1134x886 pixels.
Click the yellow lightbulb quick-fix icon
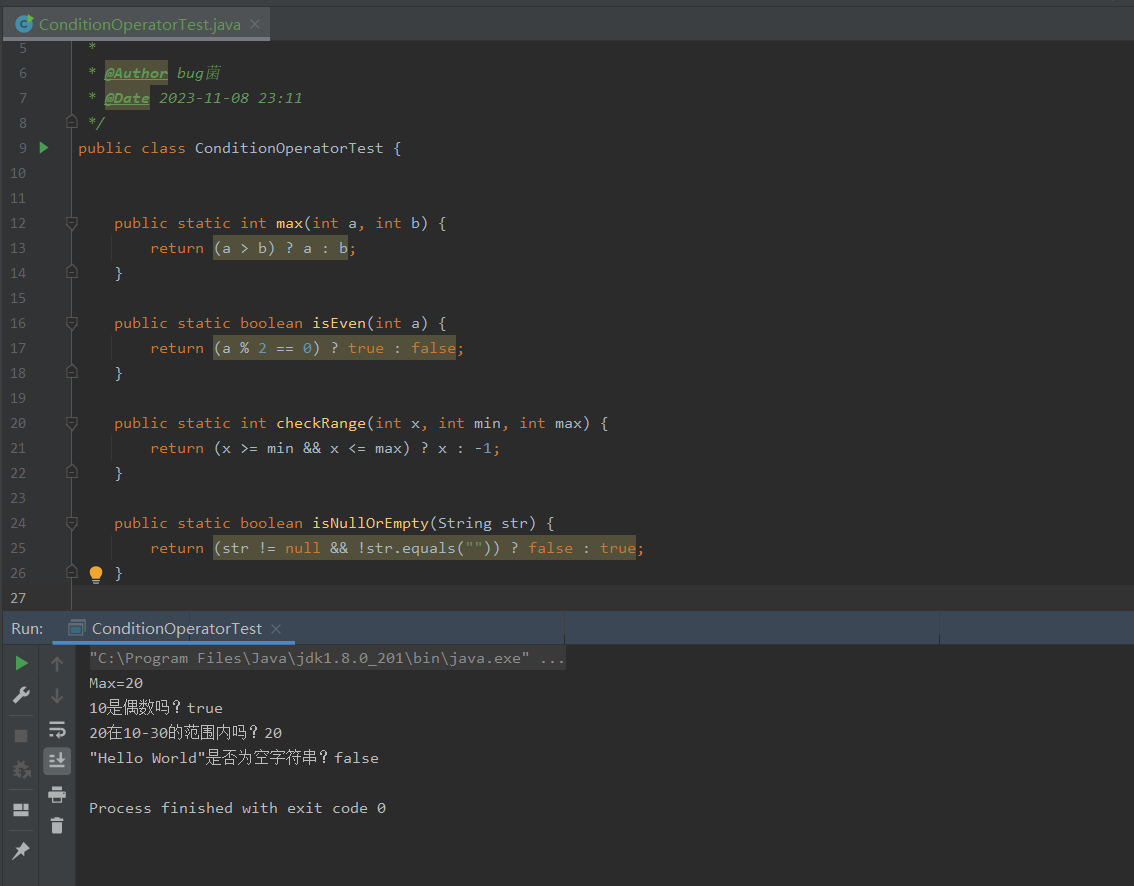95,575
